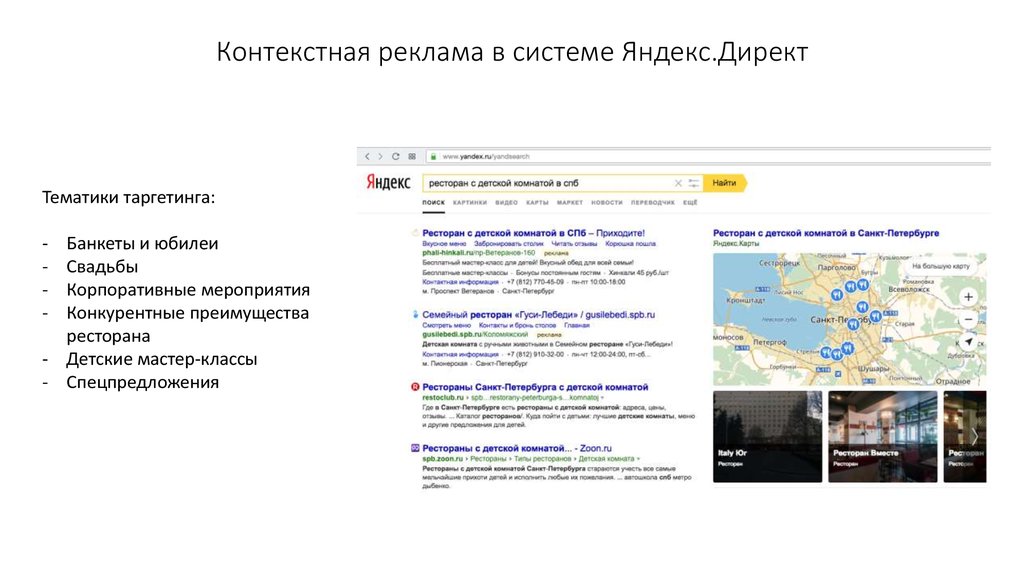Show next restaurant photos with chevron
The width and height of the screenshot is (1024, 574).
974,436
